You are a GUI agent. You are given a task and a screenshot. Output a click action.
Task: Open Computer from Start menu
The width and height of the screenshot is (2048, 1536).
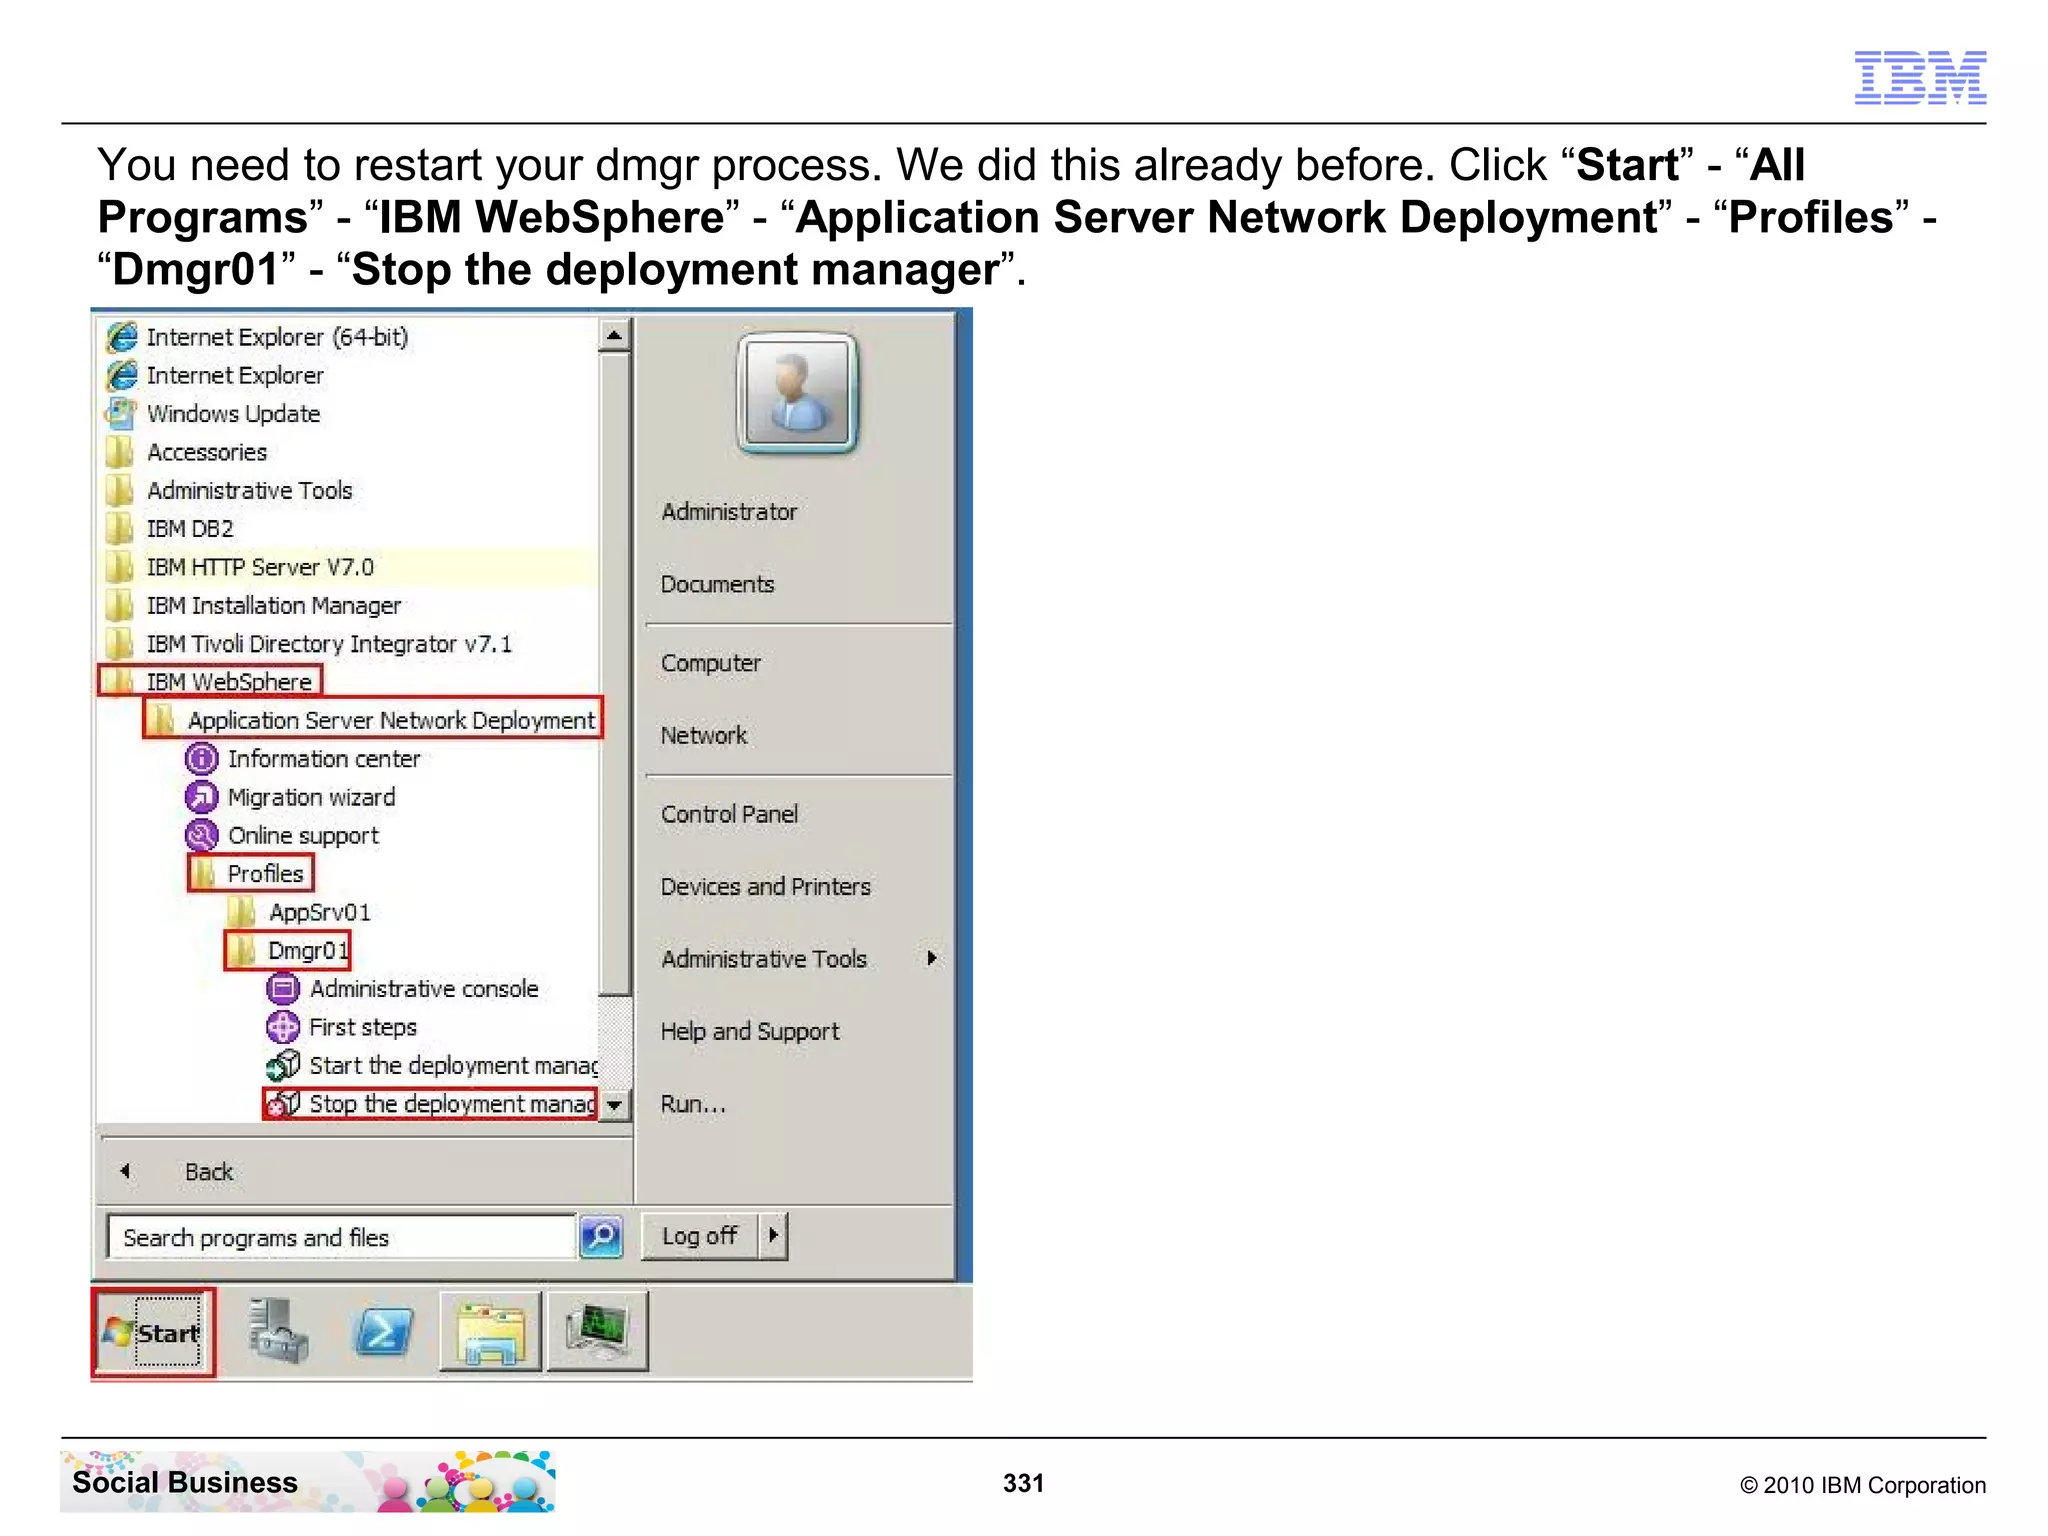pos(711,663)
